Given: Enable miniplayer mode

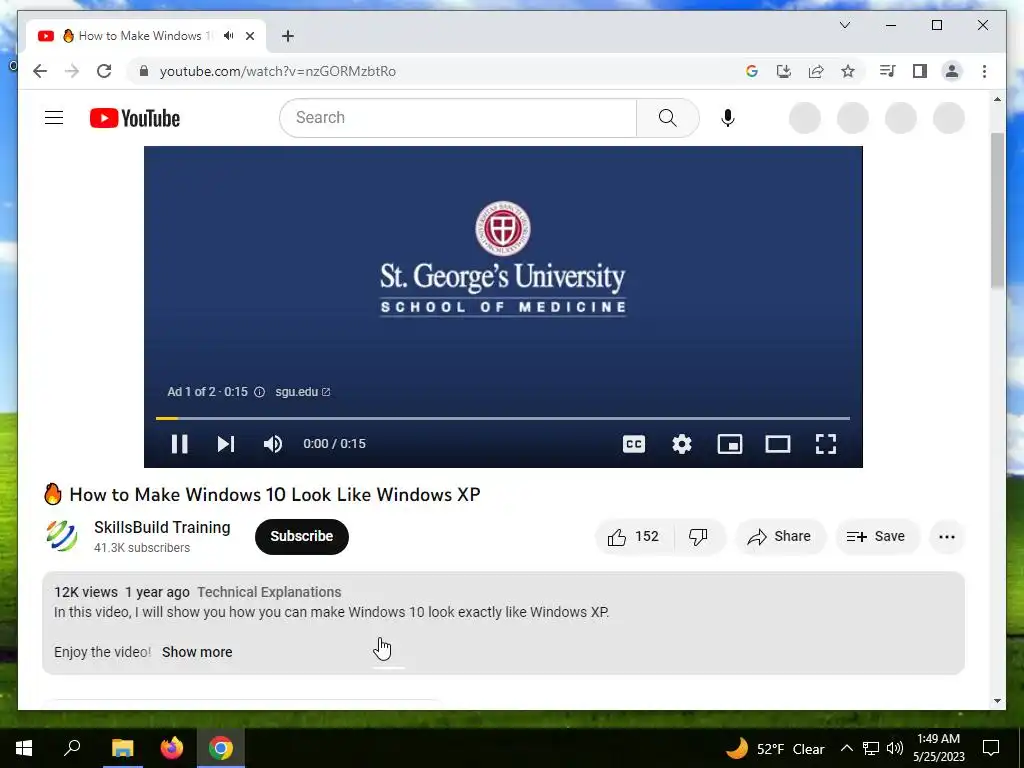Looking at the screenshot, I should pyautogui.click(x=729, y=444).
